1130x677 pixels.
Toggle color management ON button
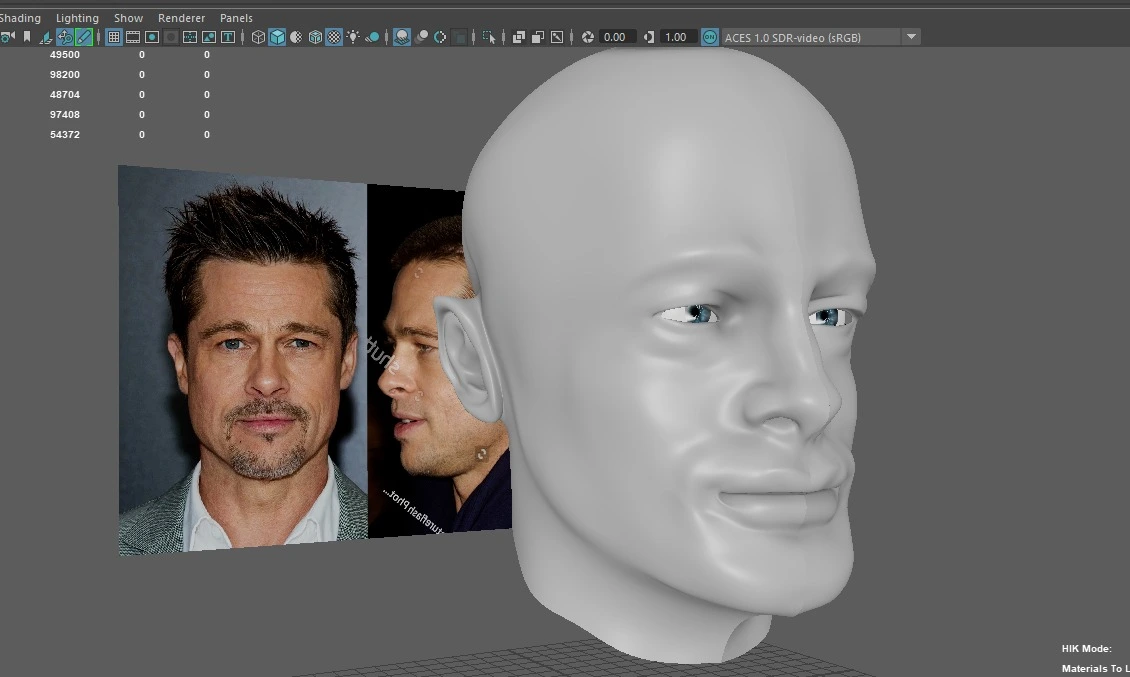(709, 37)
